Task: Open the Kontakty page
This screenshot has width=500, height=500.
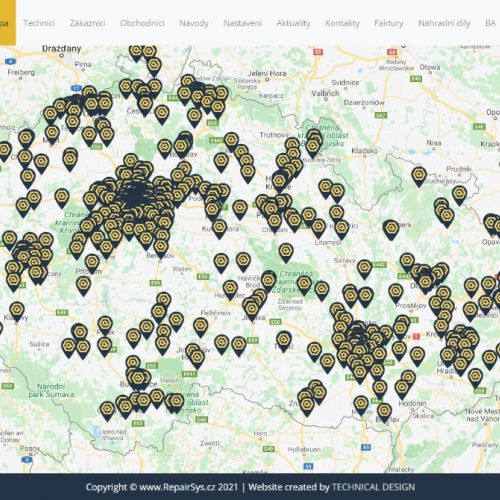Action: (x=342, y=23)
